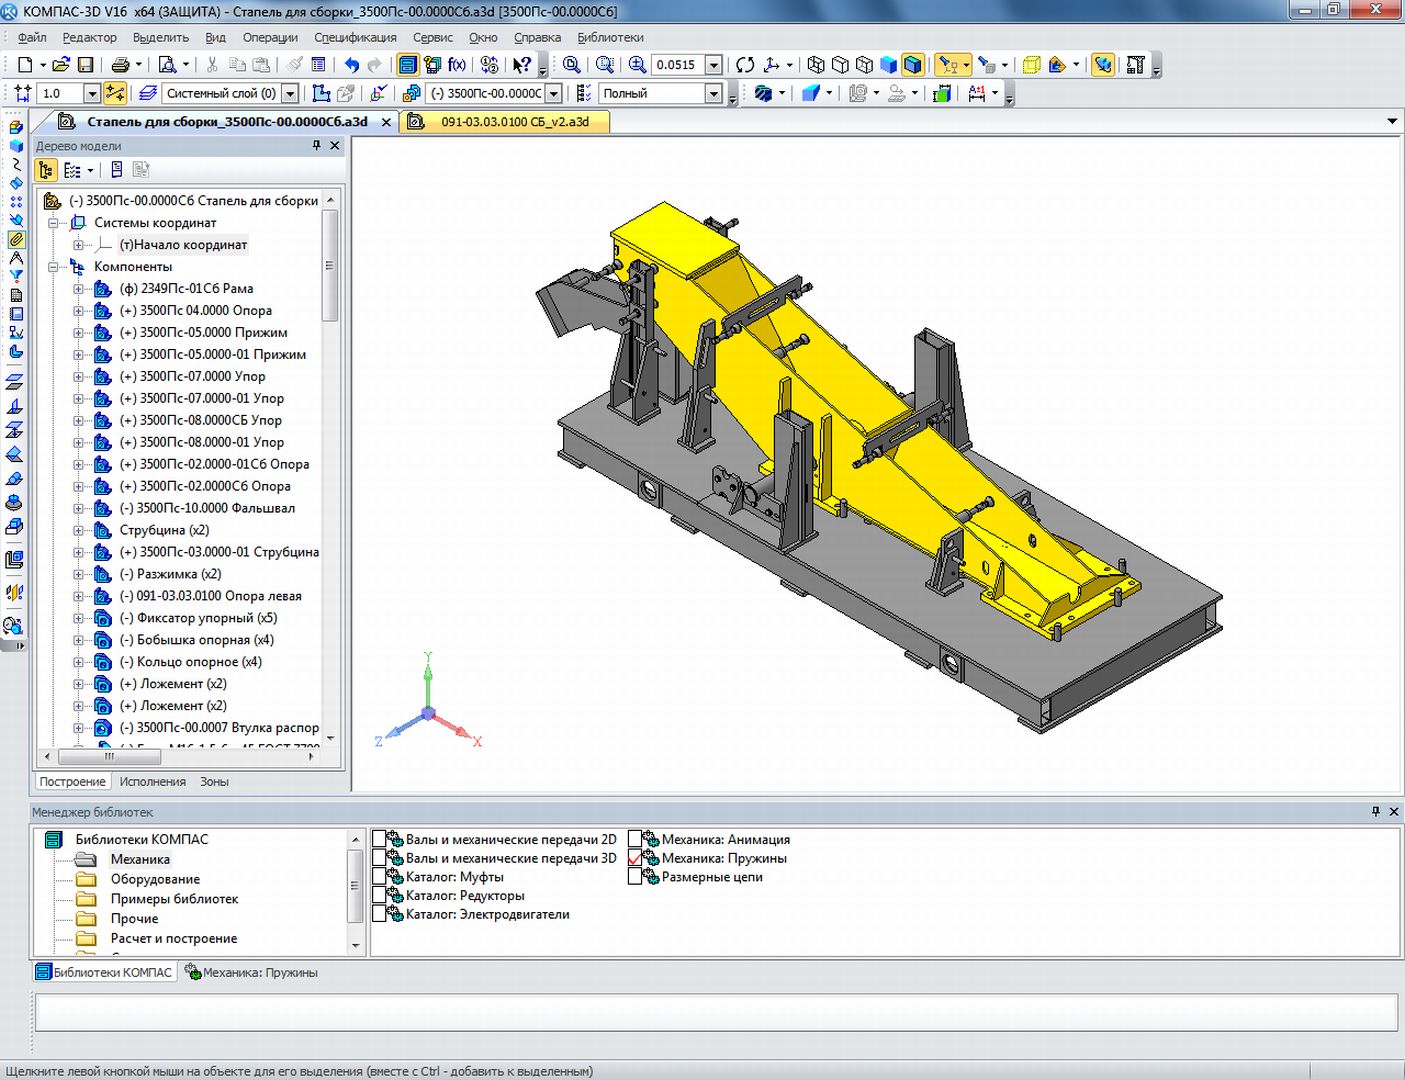Open the Системный слой (0) layer dropdown

[x=290, y=94]
